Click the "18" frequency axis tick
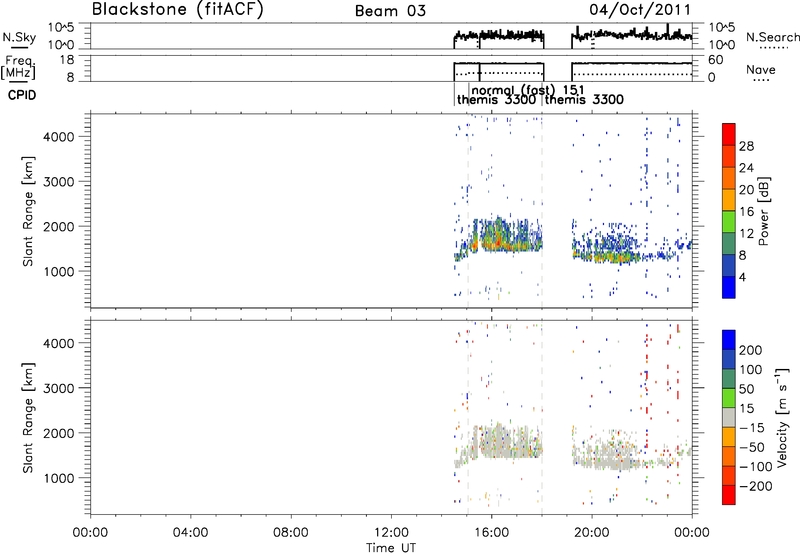This screenshot has width=800, height=554. (x=67, y=60)
